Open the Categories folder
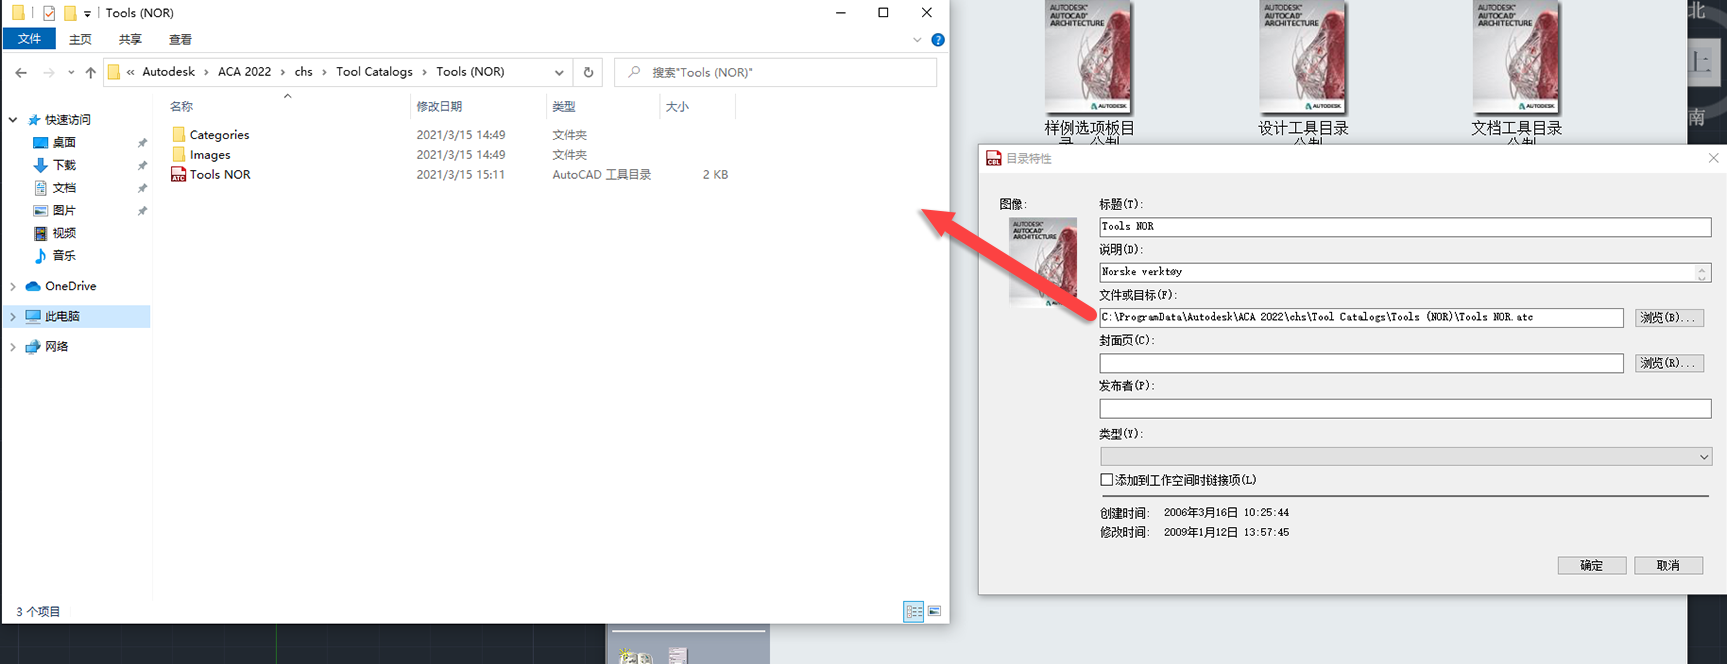This screenshot has width=1727, height=664. [210, 135]
